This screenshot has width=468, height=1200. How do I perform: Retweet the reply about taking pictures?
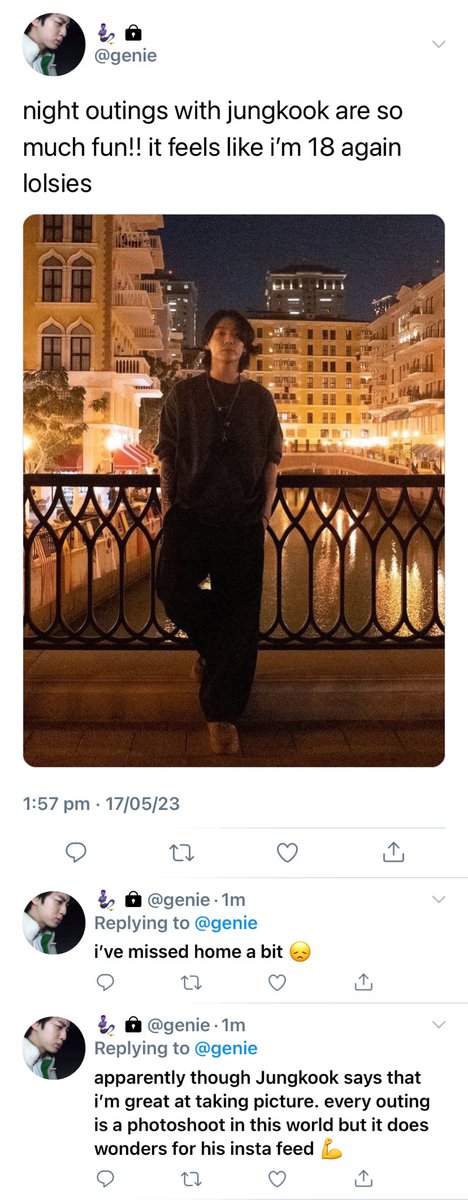[x=191, y=1179]
